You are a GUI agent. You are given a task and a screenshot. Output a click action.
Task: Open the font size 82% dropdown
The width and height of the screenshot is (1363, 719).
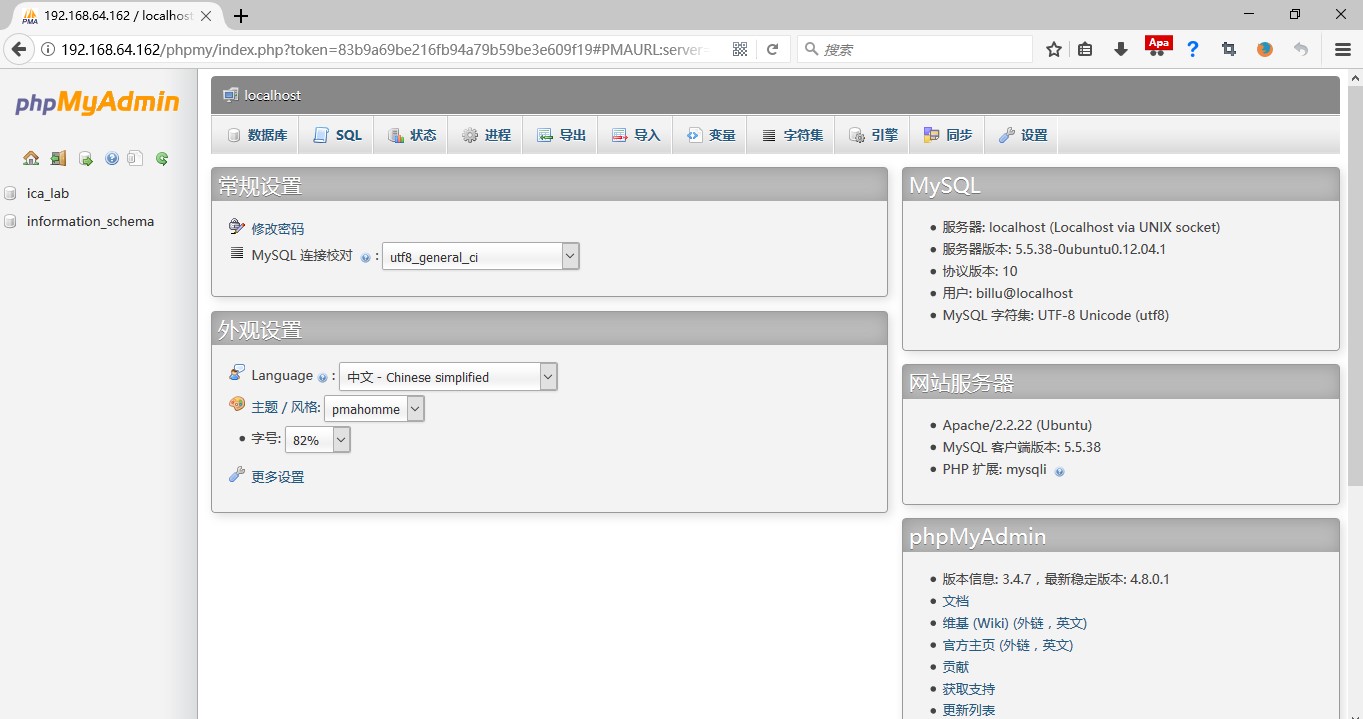pos(318,440)
